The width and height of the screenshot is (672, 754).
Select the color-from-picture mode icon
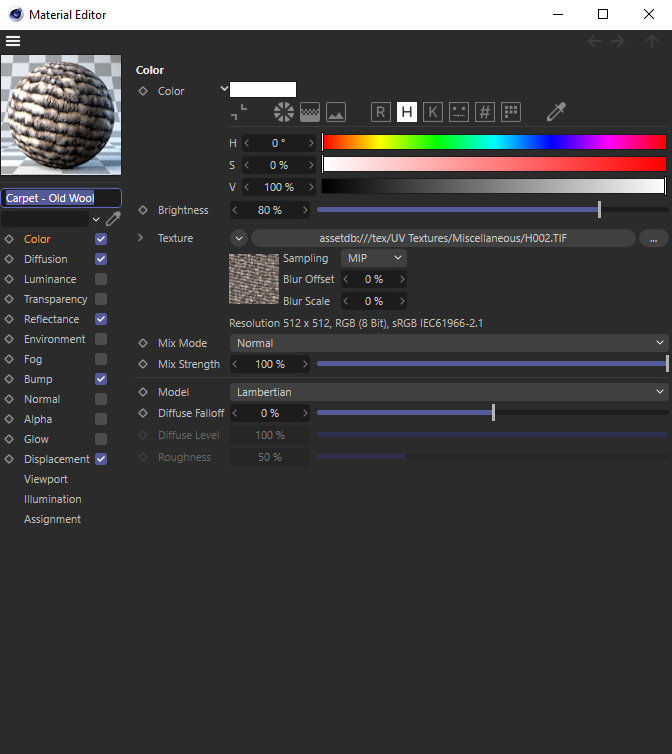click(336, 112)
